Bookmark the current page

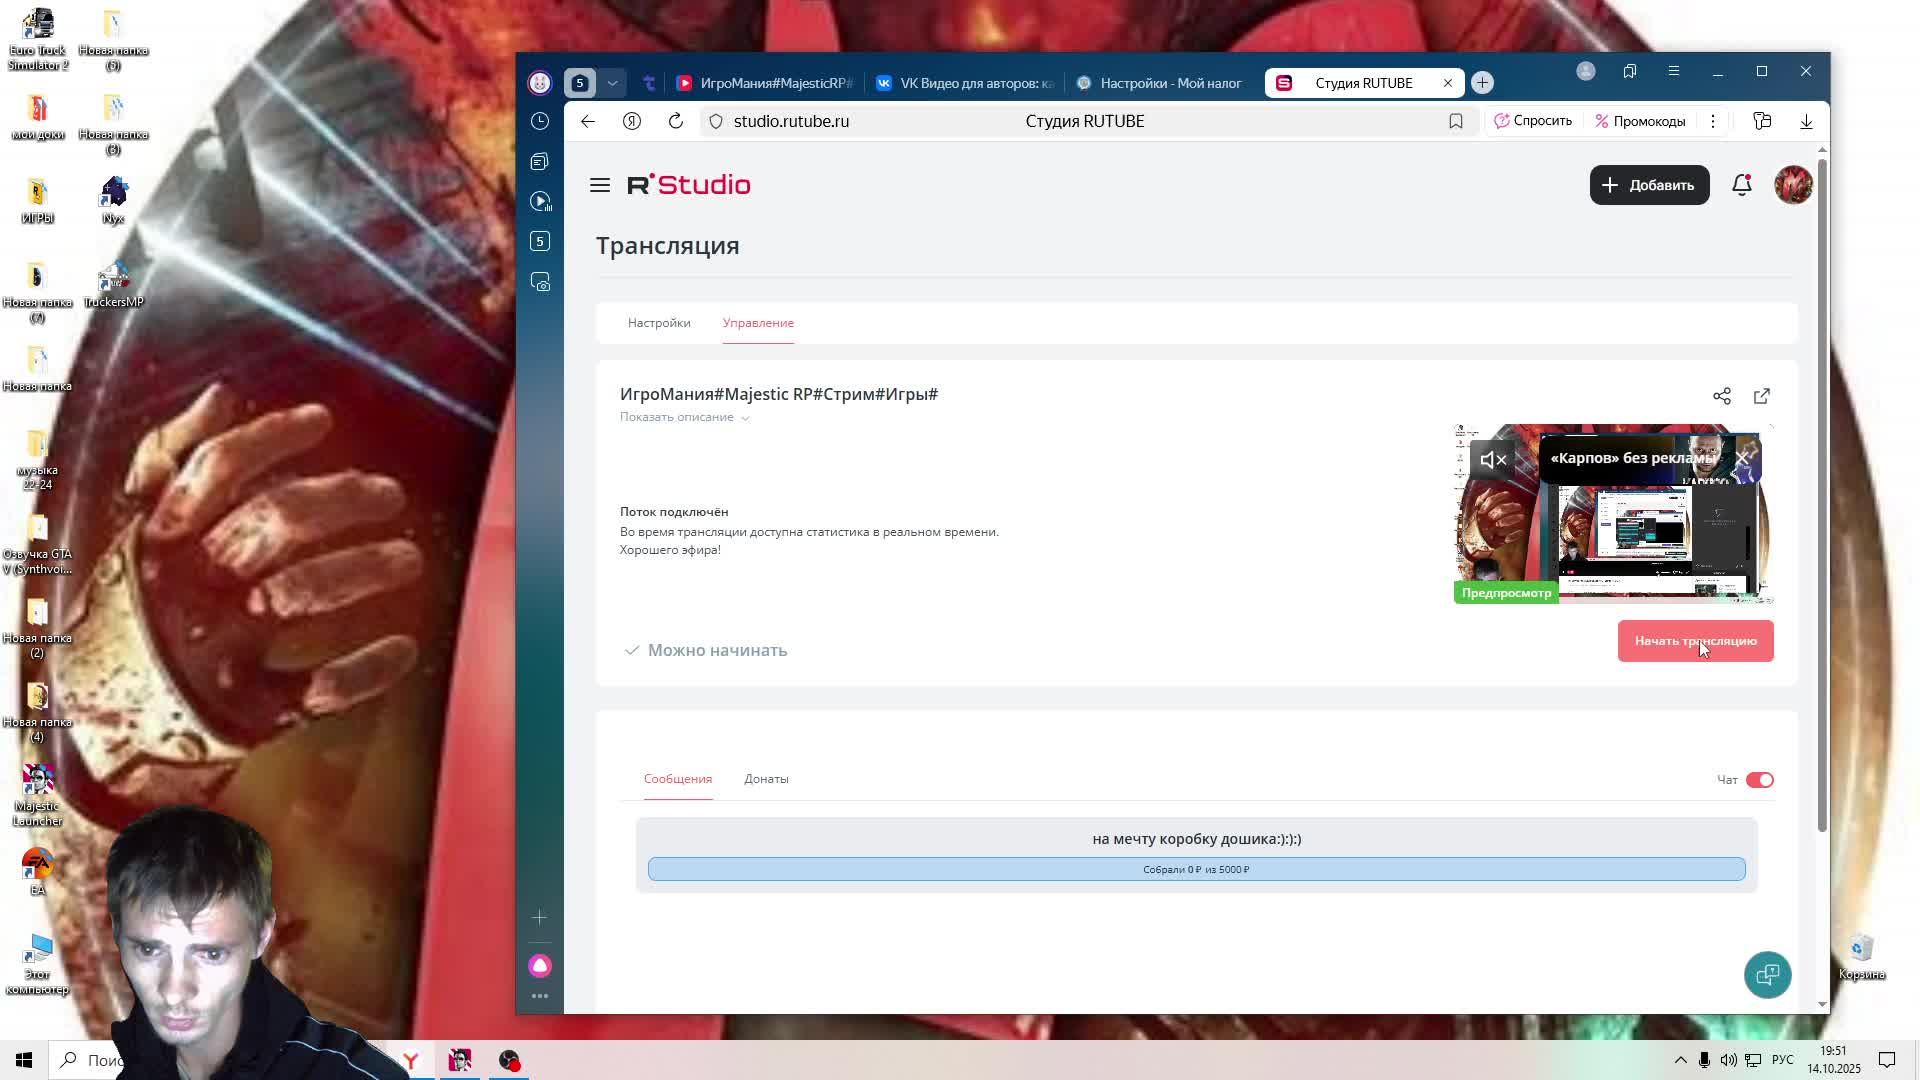[x=1455, y=121]
